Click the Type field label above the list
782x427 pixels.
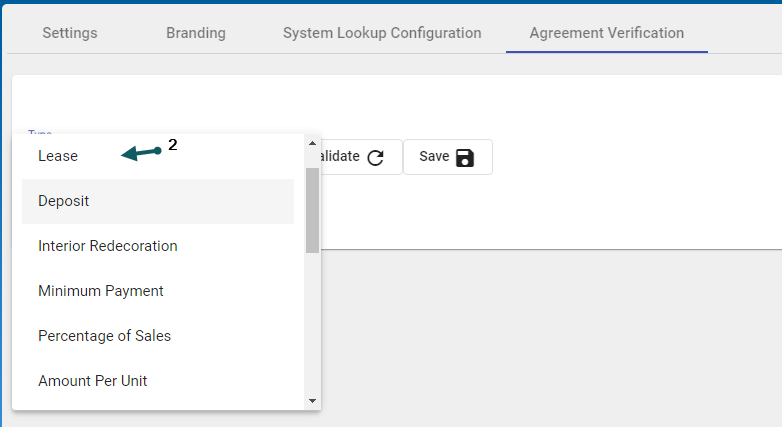tap(40, 133)
